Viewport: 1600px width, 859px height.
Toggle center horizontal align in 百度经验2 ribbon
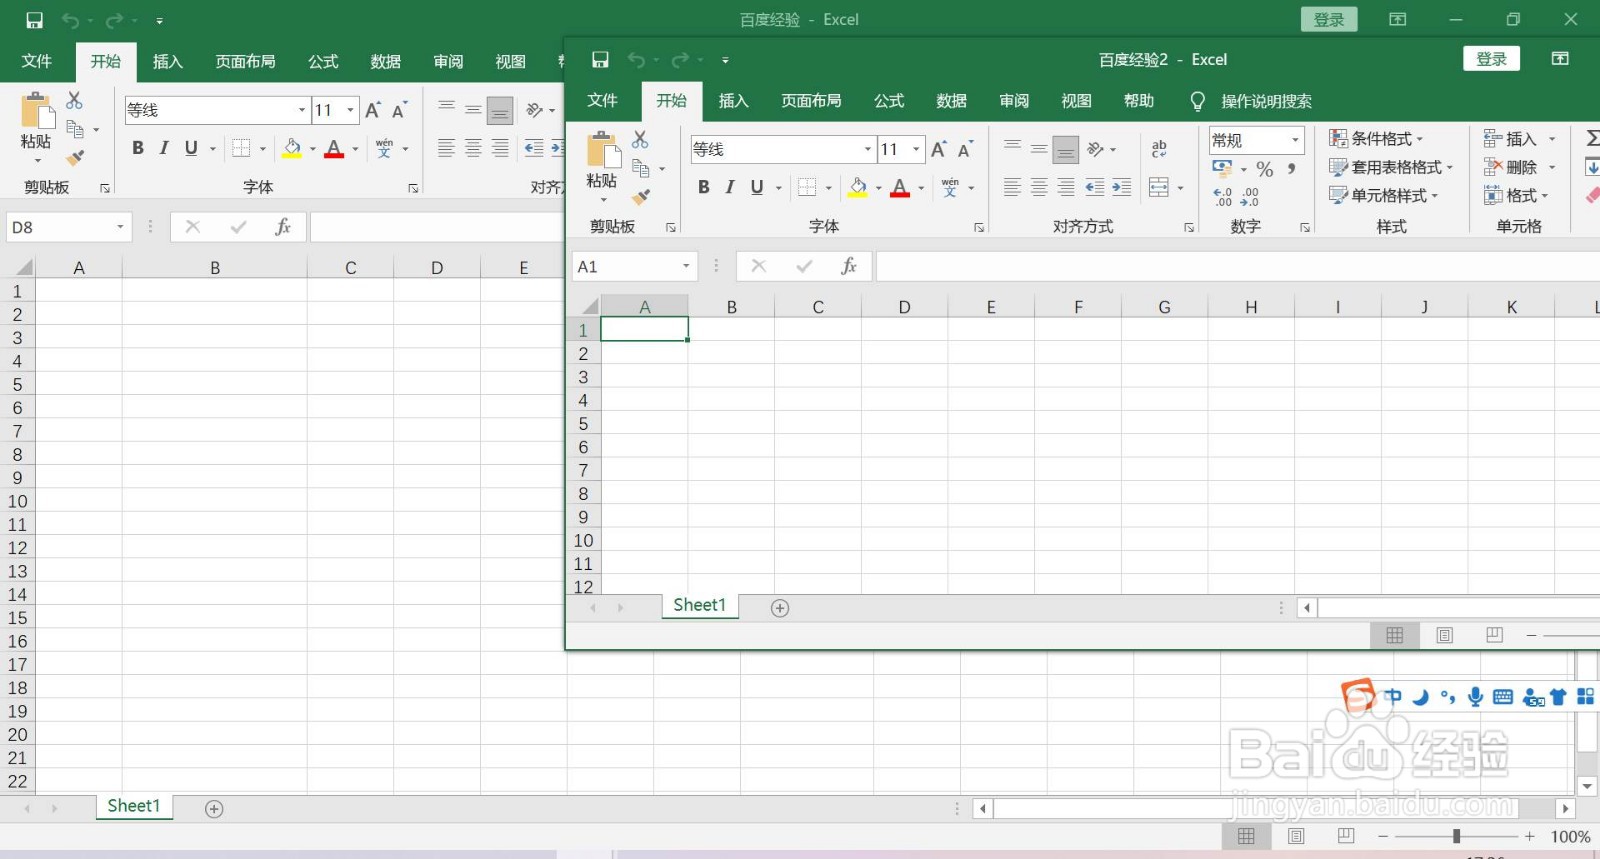click(1040, 187)
